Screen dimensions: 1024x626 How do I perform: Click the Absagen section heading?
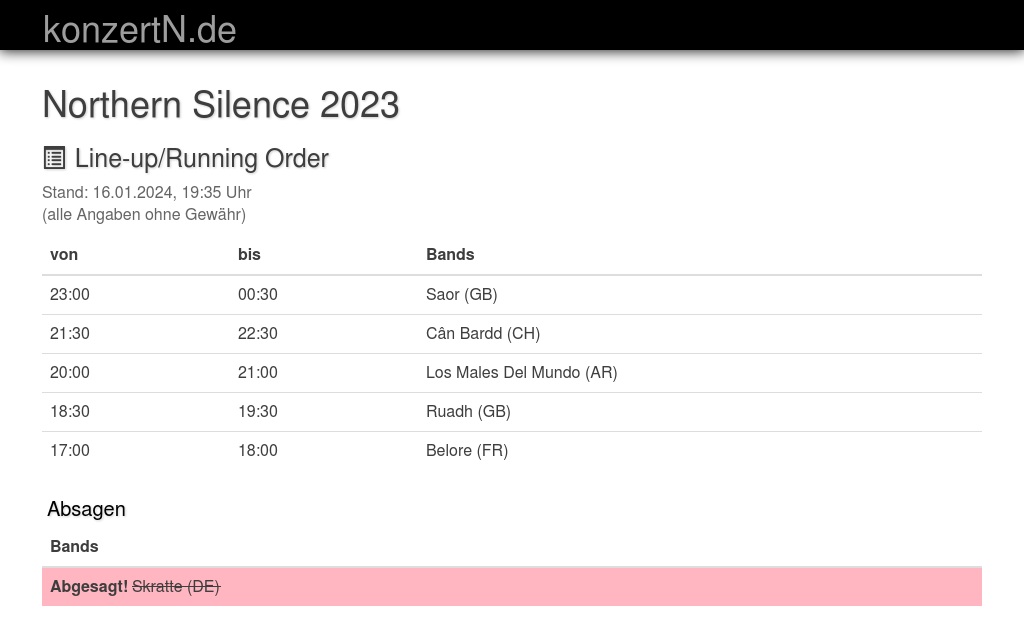click(x=86, y=509)
